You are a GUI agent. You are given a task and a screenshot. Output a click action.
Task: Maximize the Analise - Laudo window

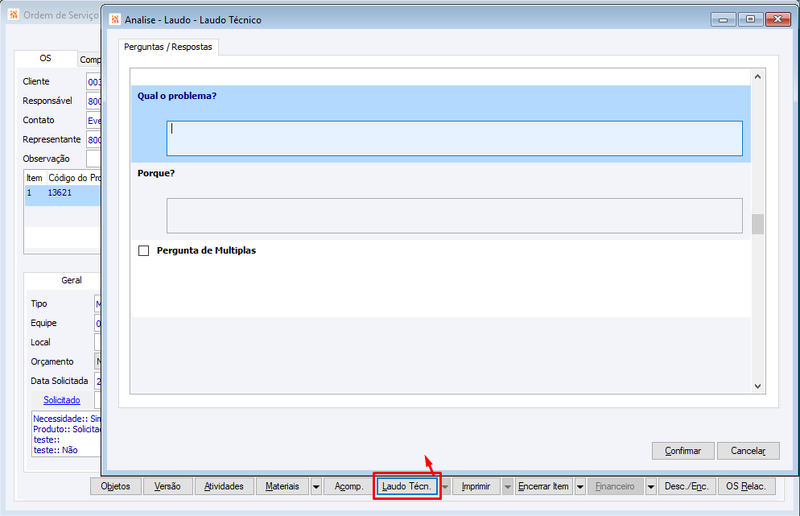[x=750, y=19]
